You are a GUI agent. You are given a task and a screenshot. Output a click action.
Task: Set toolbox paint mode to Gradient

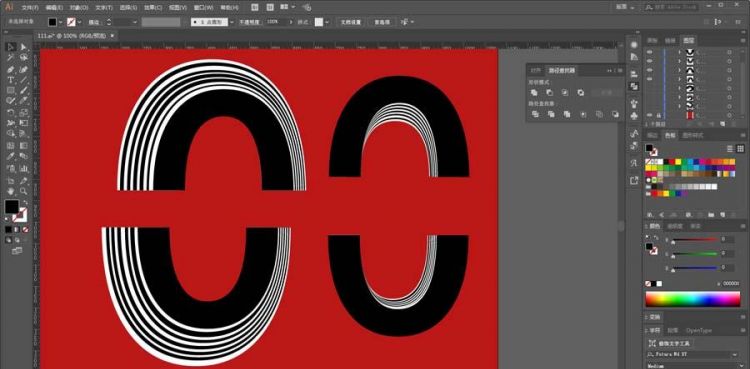[x=17, y=230]
